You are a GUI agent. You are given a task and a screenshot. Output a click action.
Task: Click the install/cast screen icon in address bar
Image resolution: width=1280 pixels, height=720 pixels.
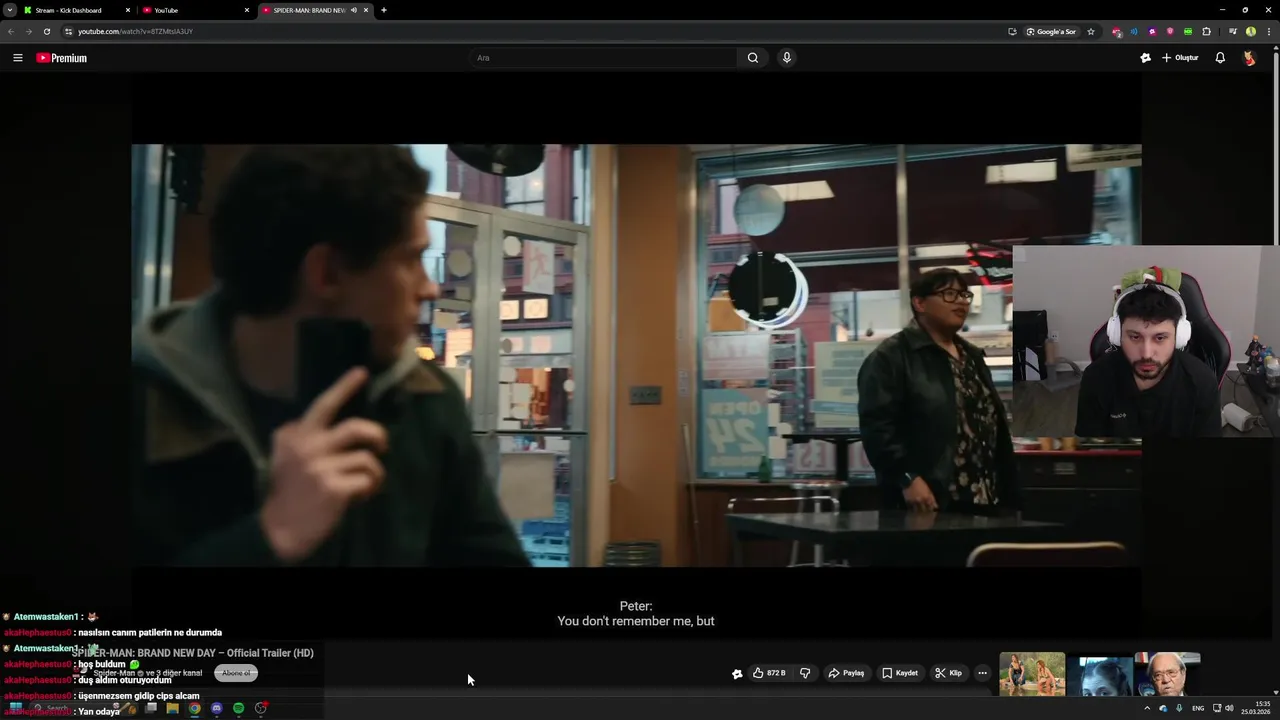click(1012, 31)
